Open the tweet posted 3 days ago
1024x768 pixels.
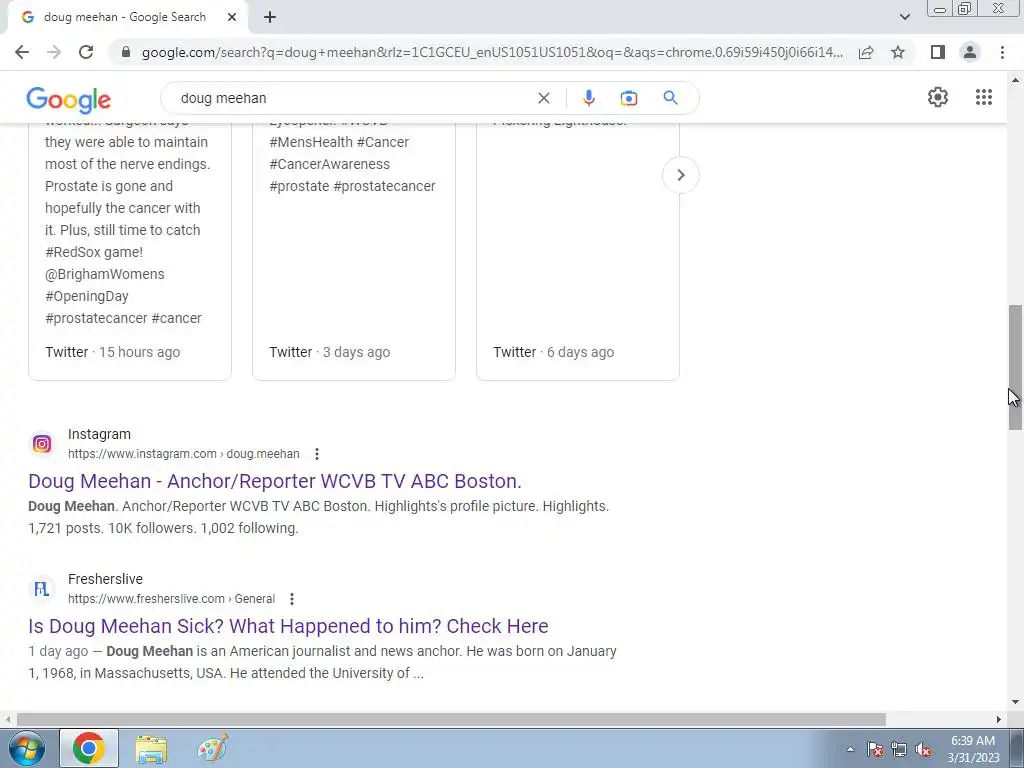(353, 251)
